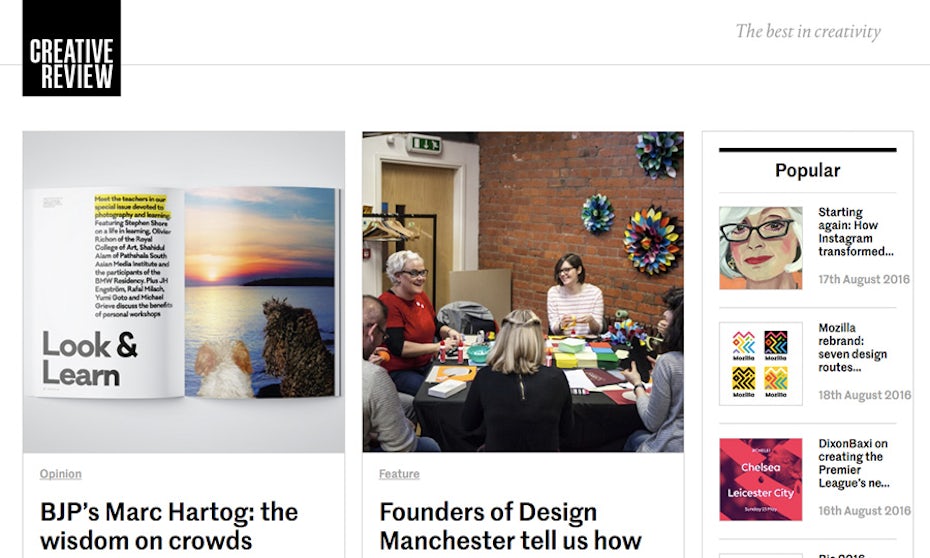Click the Creative Review logo

pos(71,48)
